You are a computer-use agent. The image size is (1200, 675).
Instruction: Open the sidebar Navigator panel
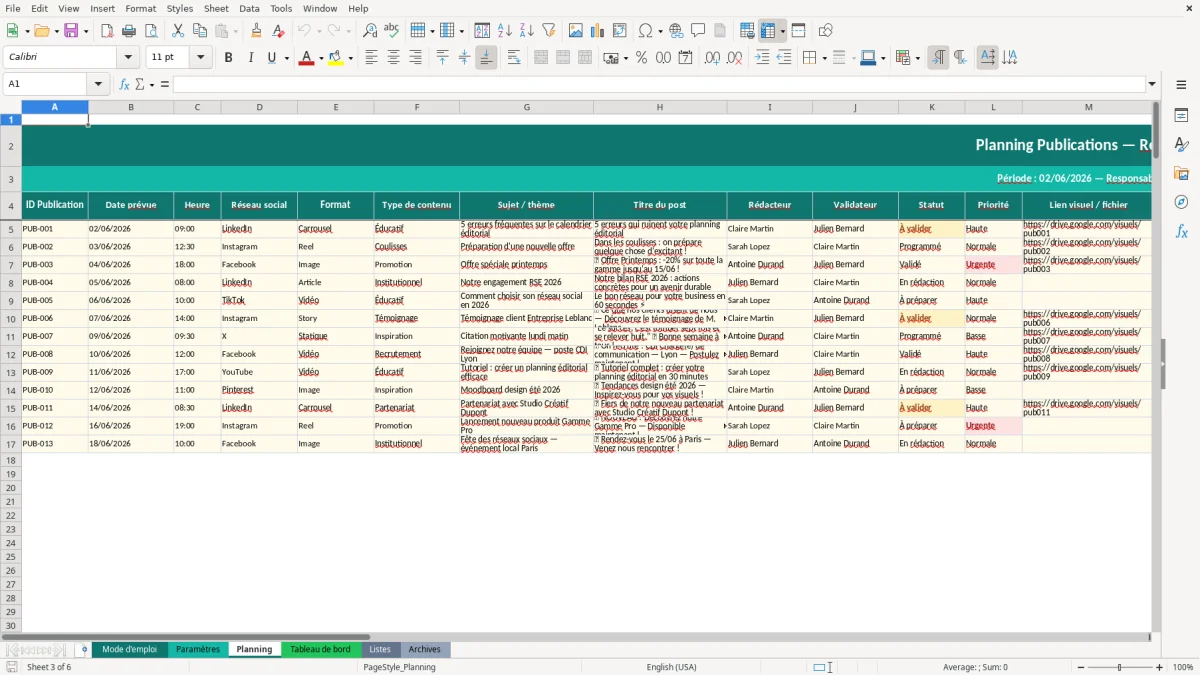coord(1181,203)
